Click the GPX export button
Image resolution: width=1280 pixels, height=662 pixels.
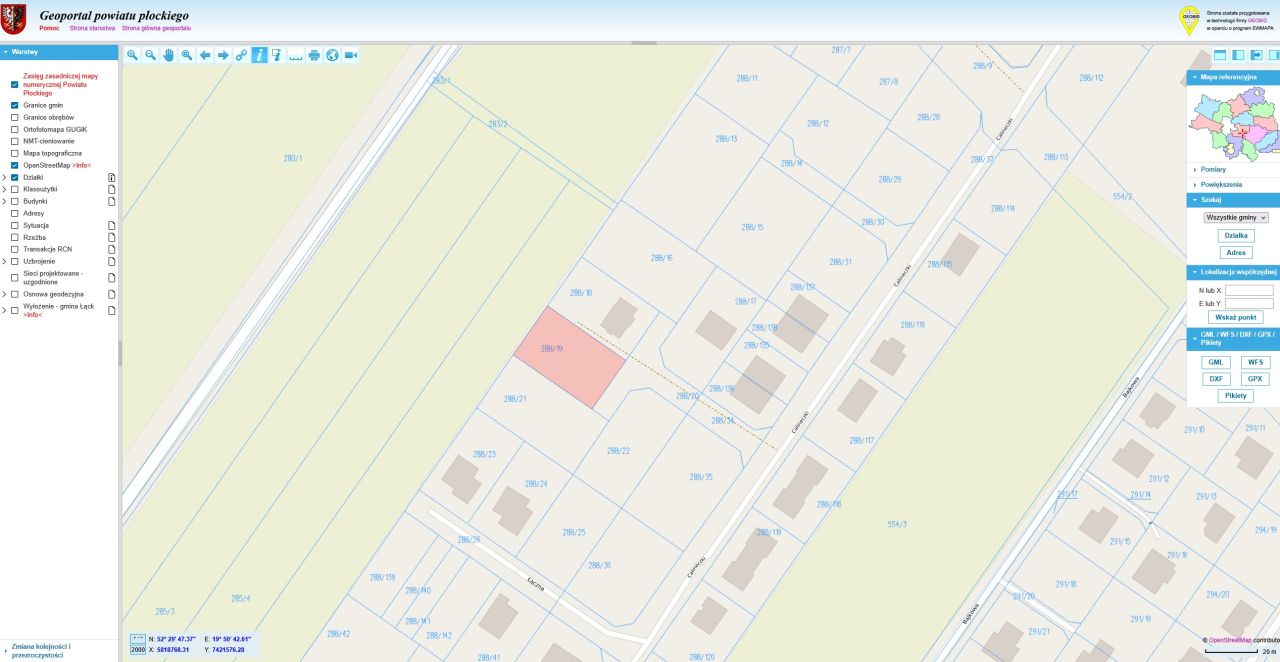coord(1255,379)
